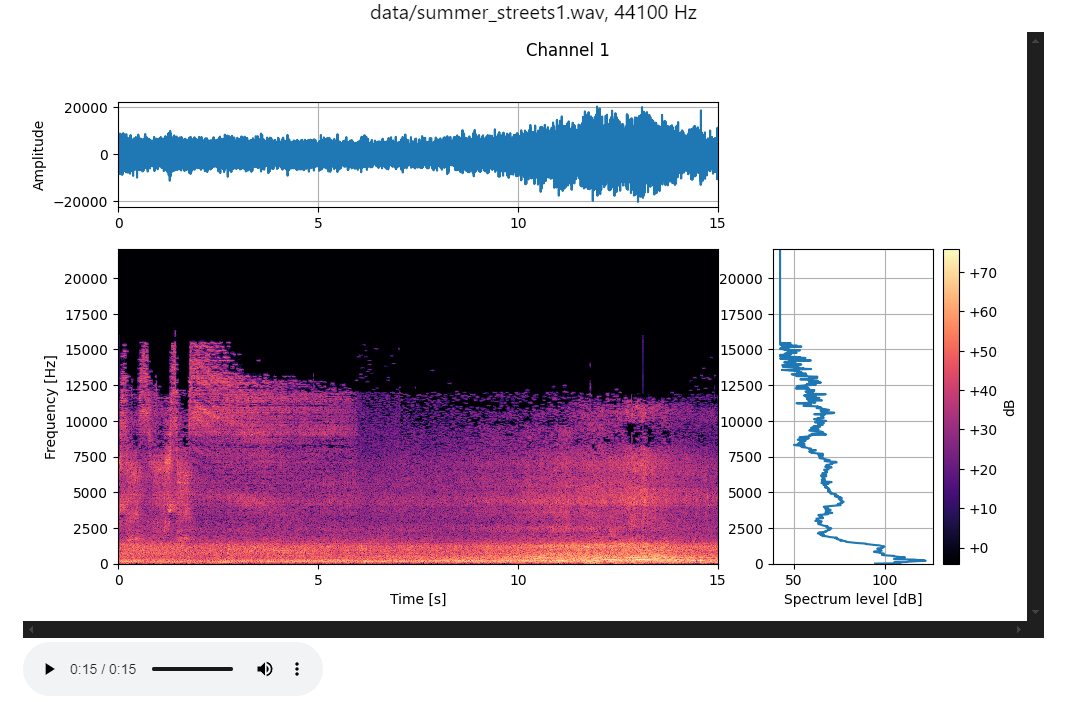Screen dimensions: 1065x702
Task: Click the play triangle for summer_streets1.wav
Action: [x=49, y=669]
